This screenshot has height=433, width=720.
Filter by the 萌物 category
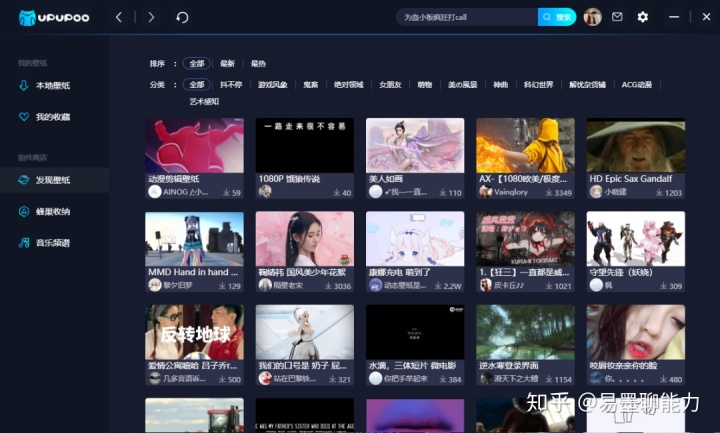click(x=425, y=84)
